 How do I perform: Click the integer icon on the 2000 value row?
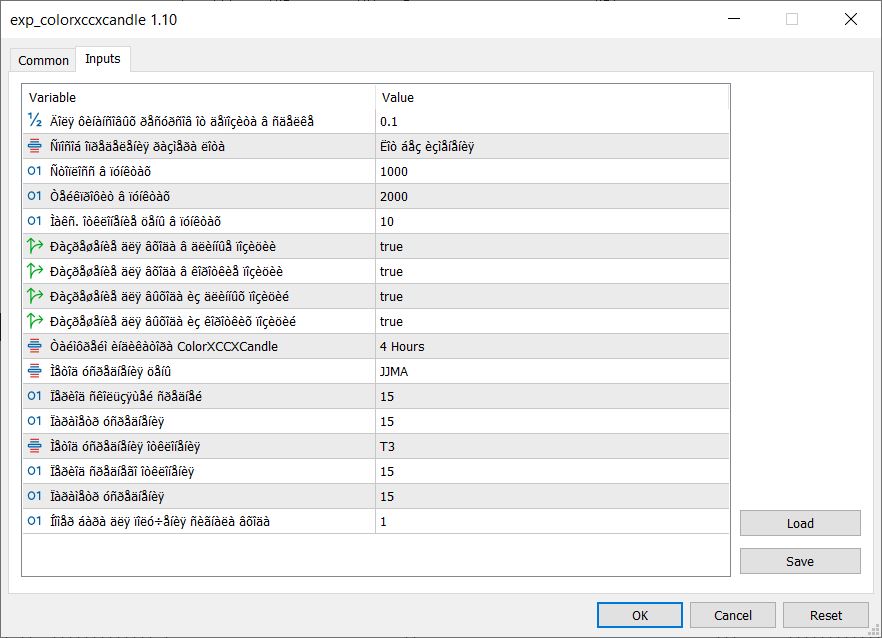[35, 196]
